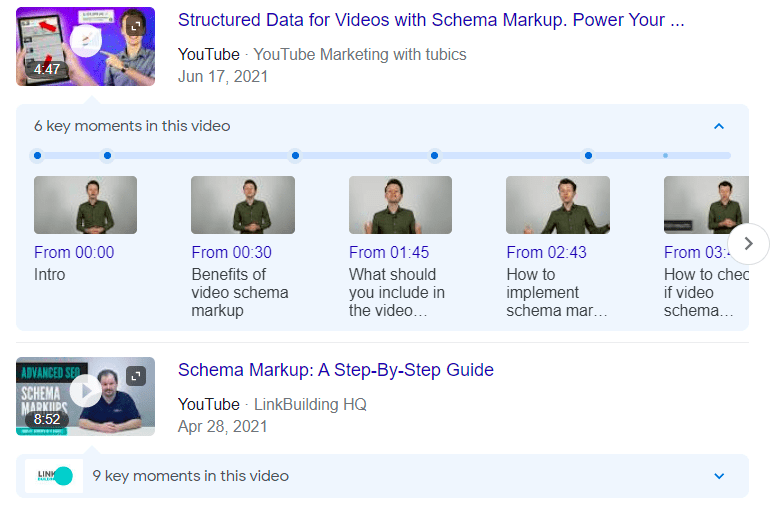776x509 pixels.
Task: Click the tubics video thumbnail with 4:47 duration
Action: (86, 47)
